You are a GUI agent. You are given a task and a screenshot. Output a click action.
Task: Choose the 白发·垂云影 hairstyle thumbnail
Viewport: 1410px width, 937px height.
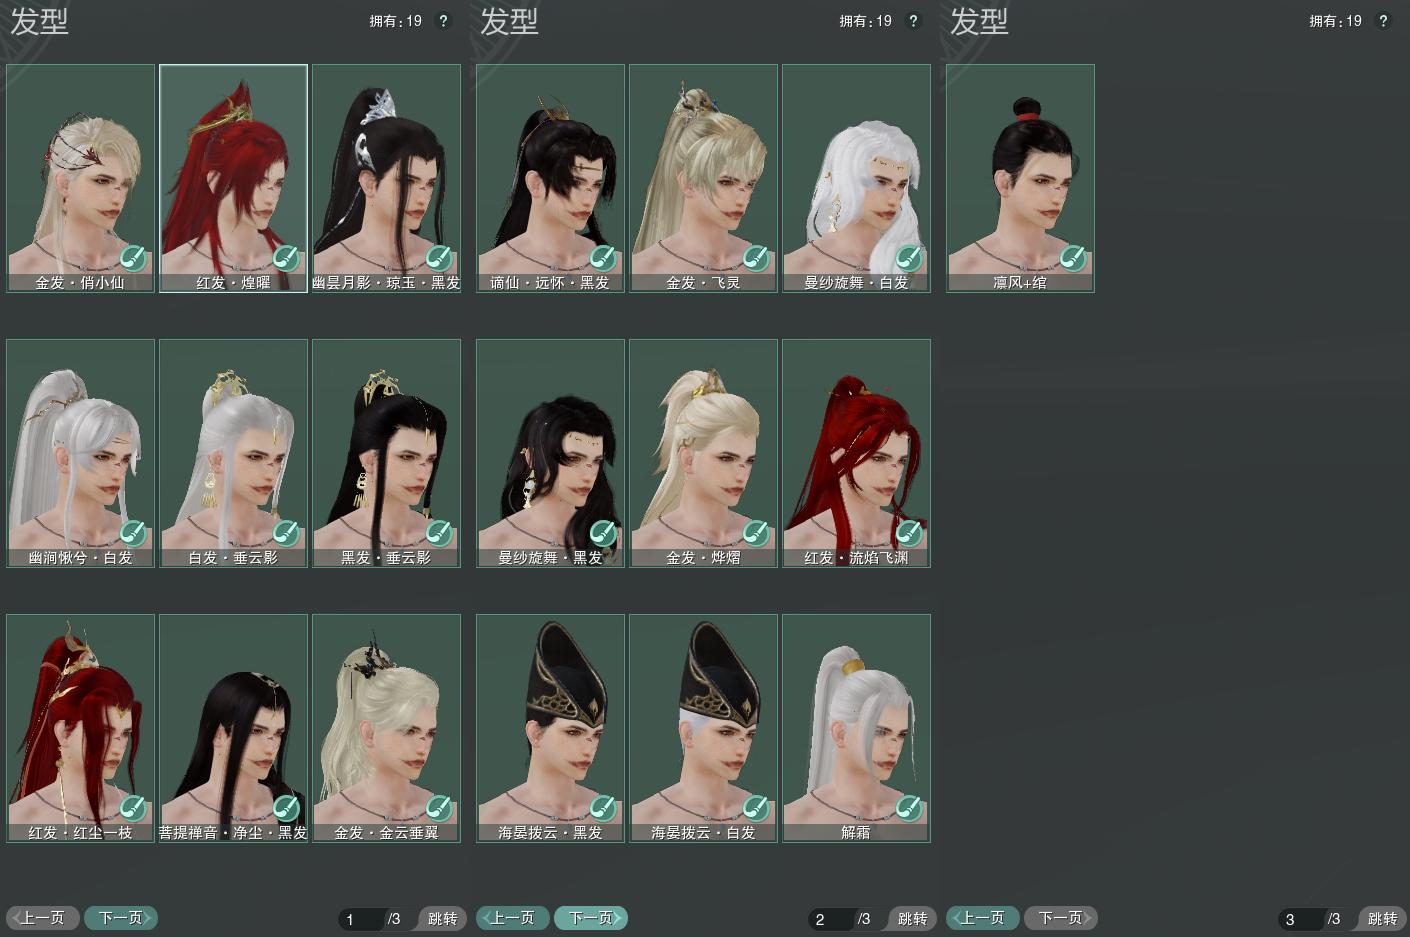[x=233, y=453]
